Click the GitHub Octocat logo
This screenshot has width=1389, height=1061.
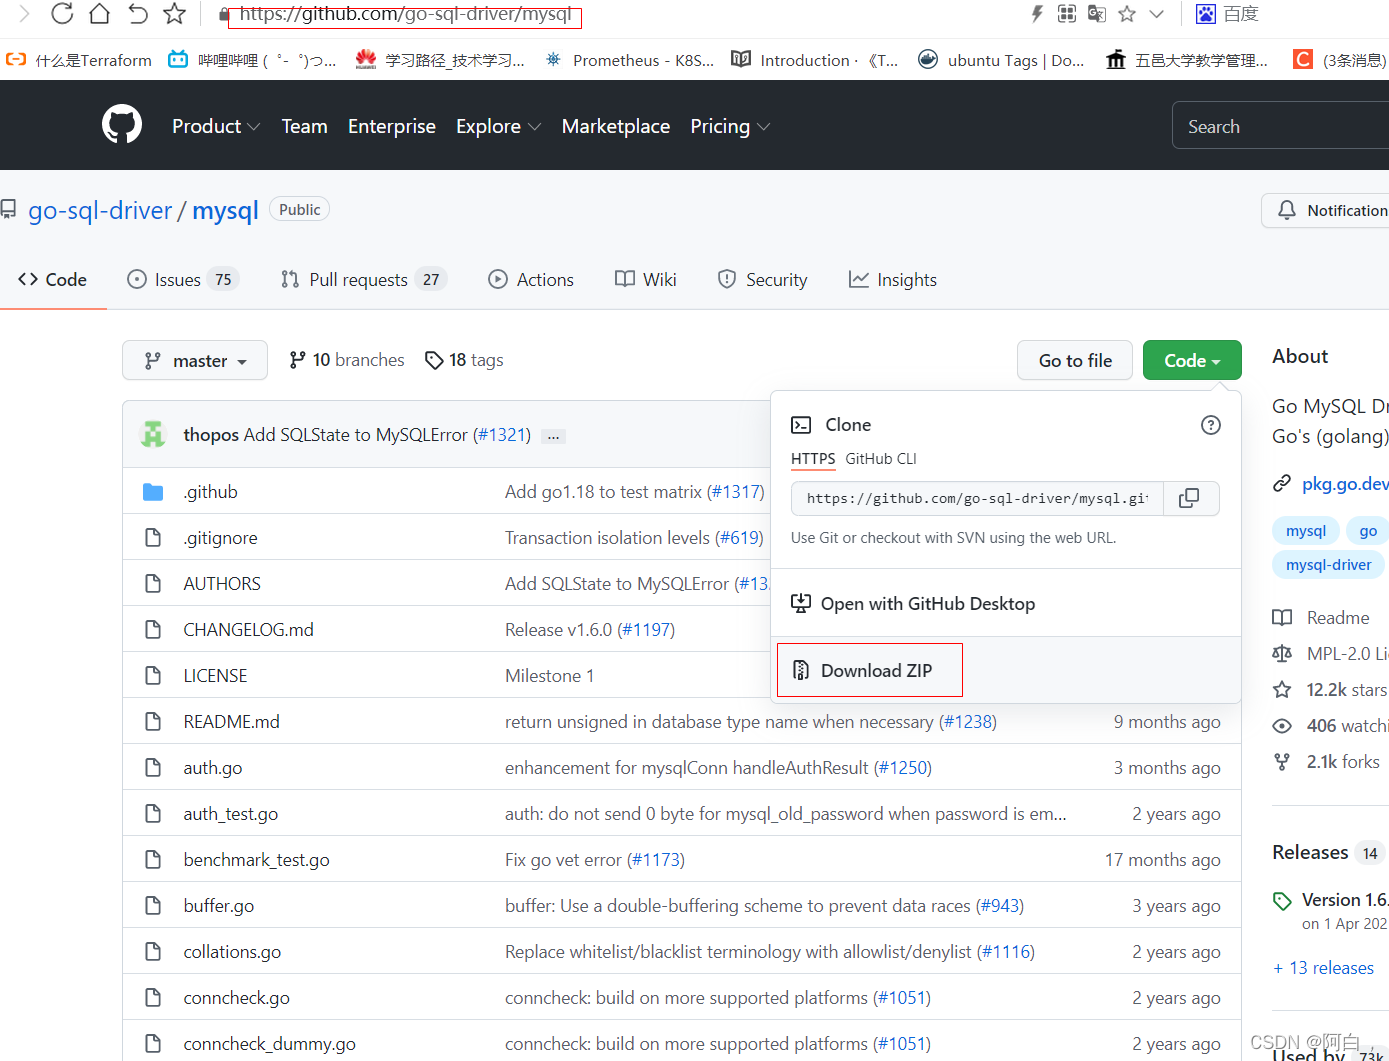(x=122, y=125)
